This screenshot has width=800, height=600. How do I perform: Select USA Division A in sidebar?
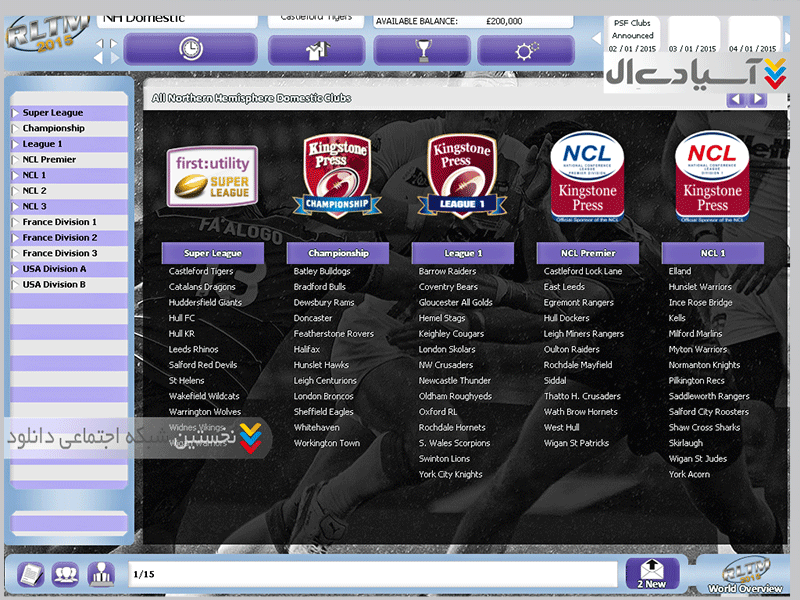[x=54, y=269]
